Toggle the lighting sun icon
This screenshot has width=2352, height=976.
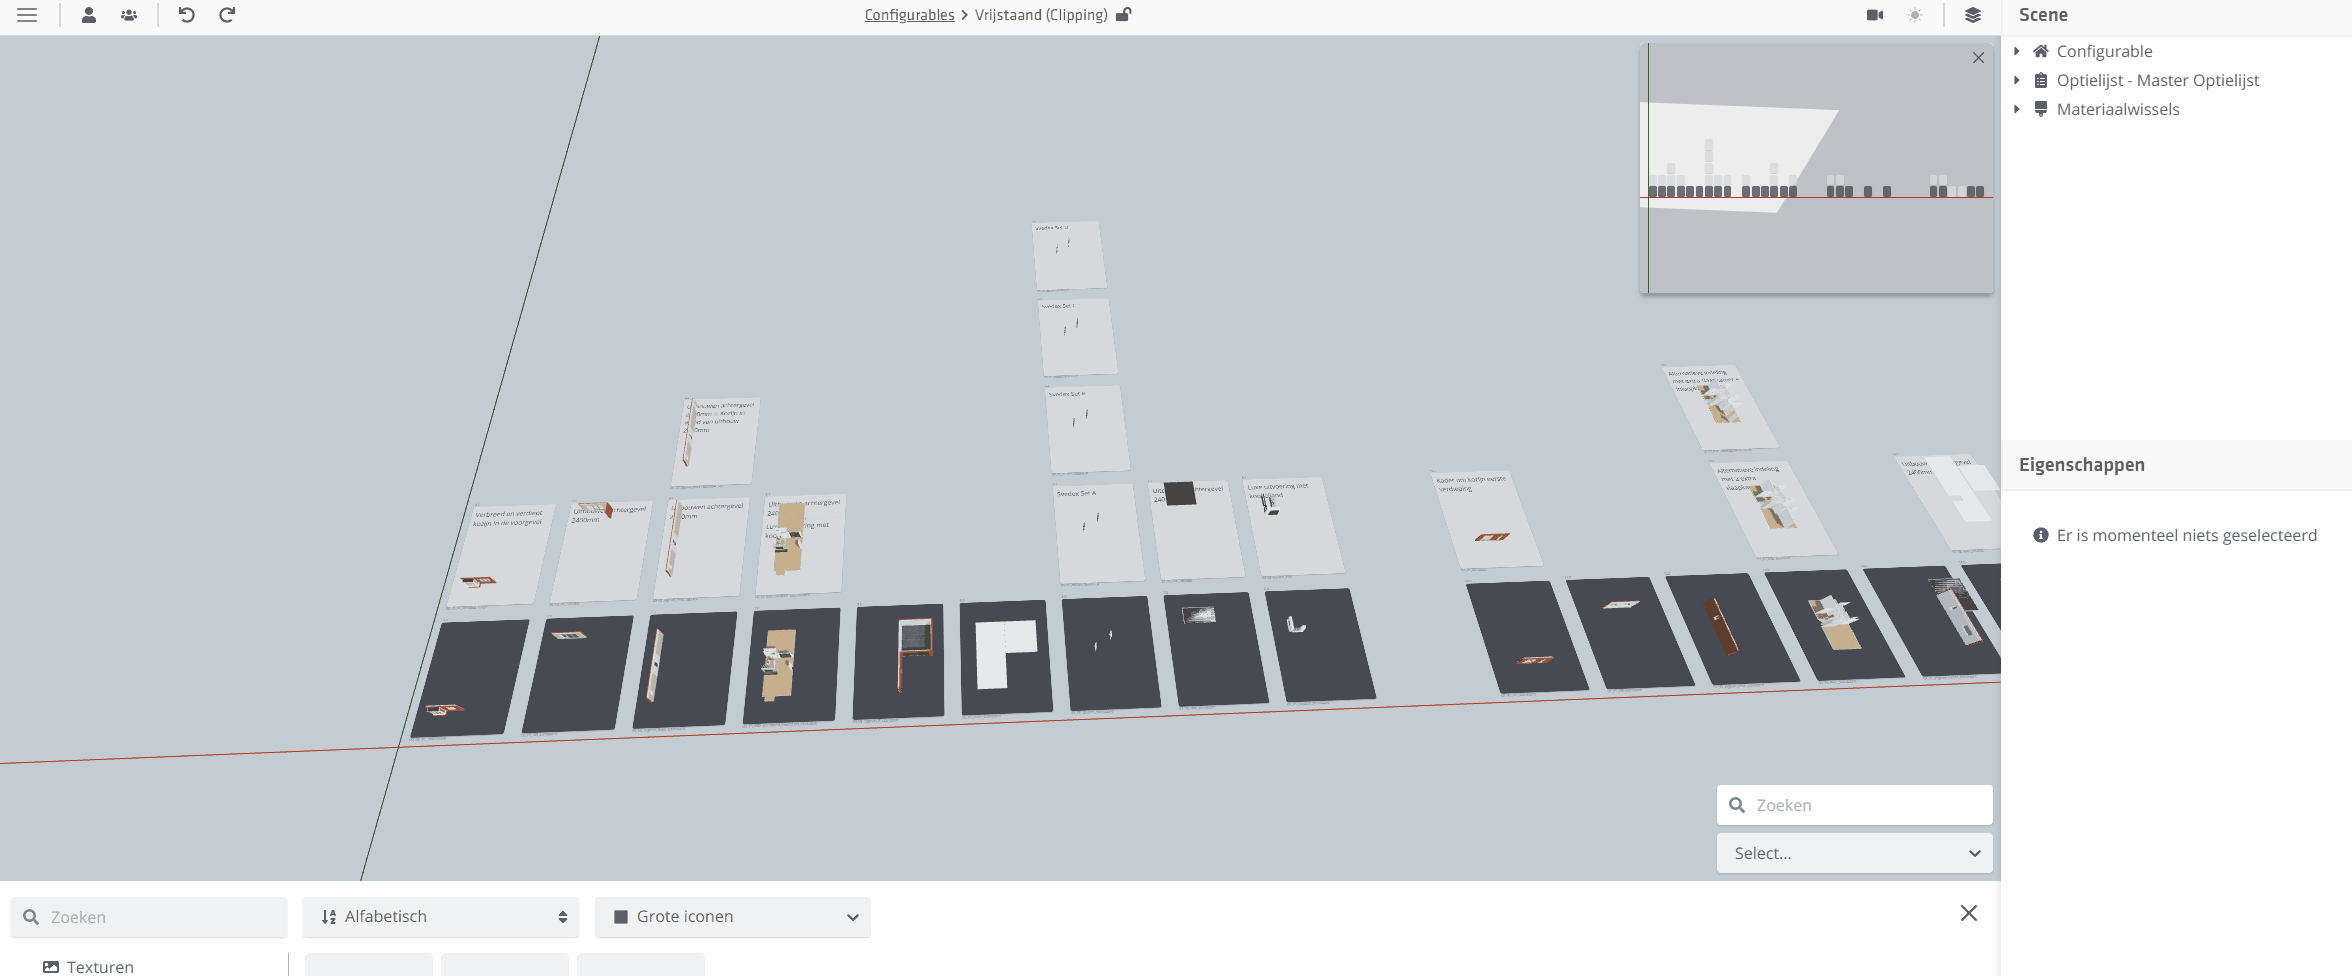(x=1915, y=15)
